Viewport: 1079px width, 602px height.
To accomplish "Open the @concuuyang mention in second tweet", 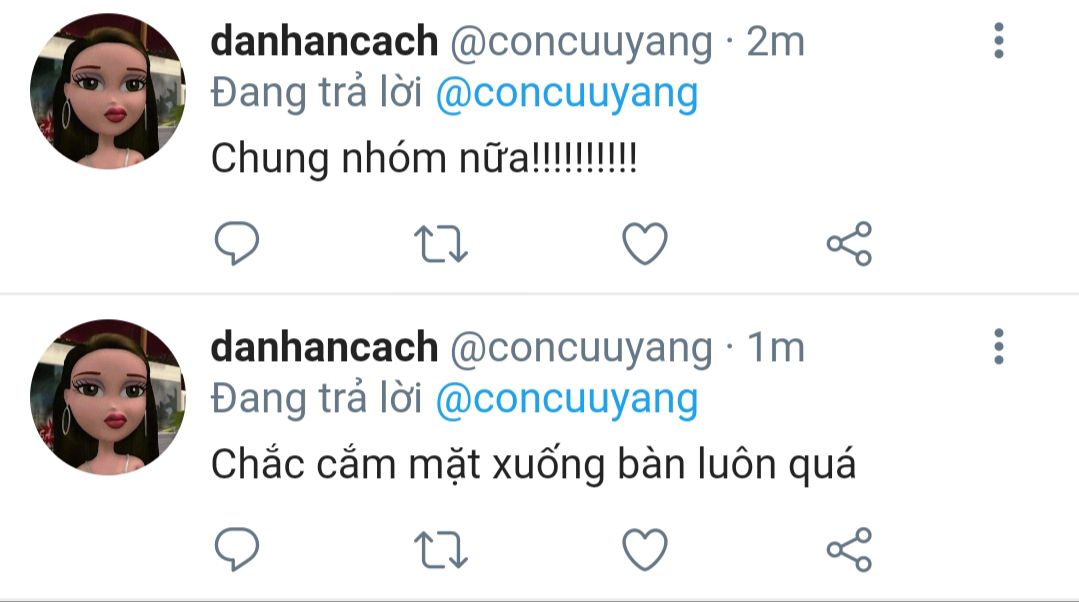I will pos(567,400).
